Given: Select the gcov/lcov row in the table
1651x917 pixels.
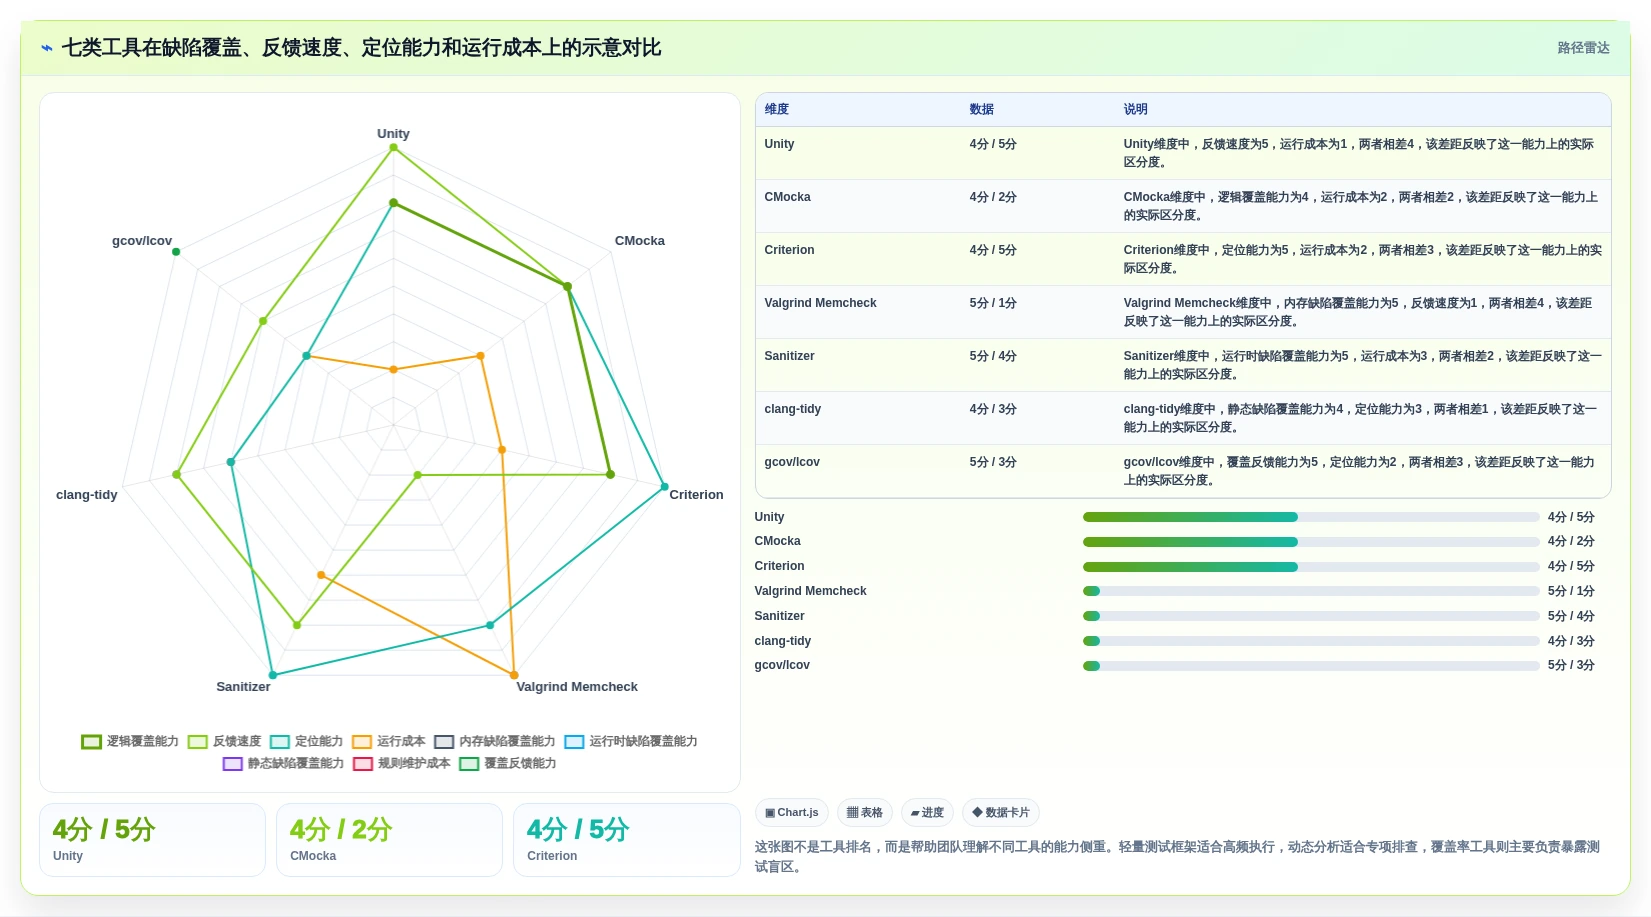Looking at the screenshot, I should coord(1183,471).
